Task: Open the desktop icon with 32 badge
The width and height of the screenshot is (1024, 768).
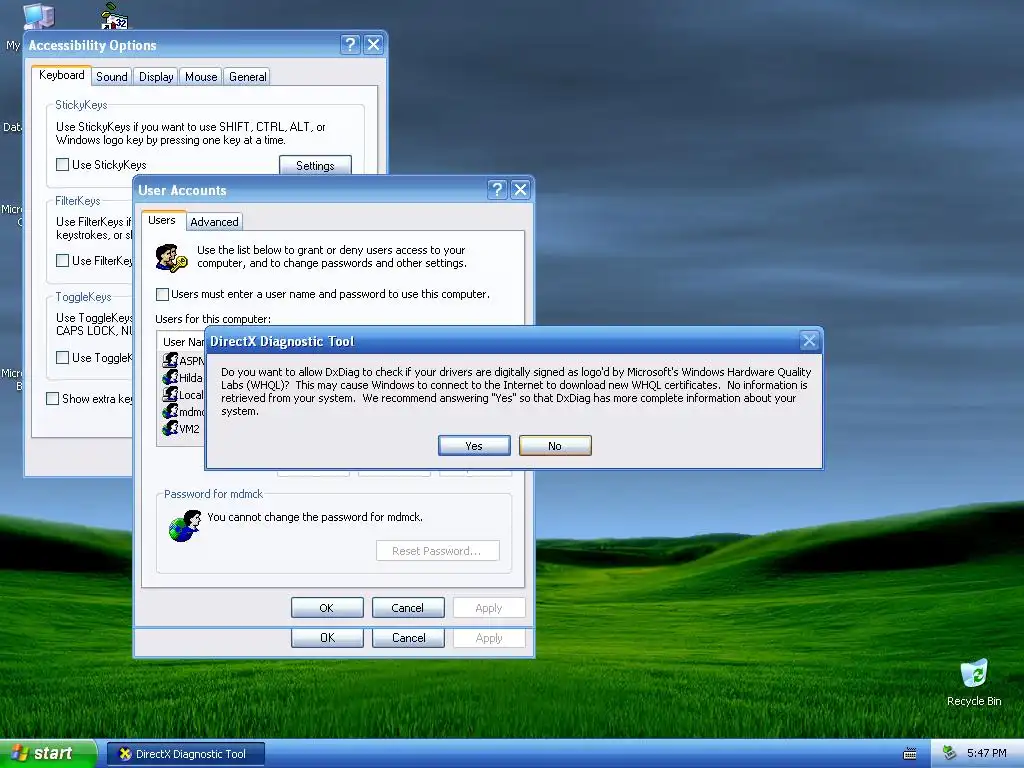Action: coord(115,16)
